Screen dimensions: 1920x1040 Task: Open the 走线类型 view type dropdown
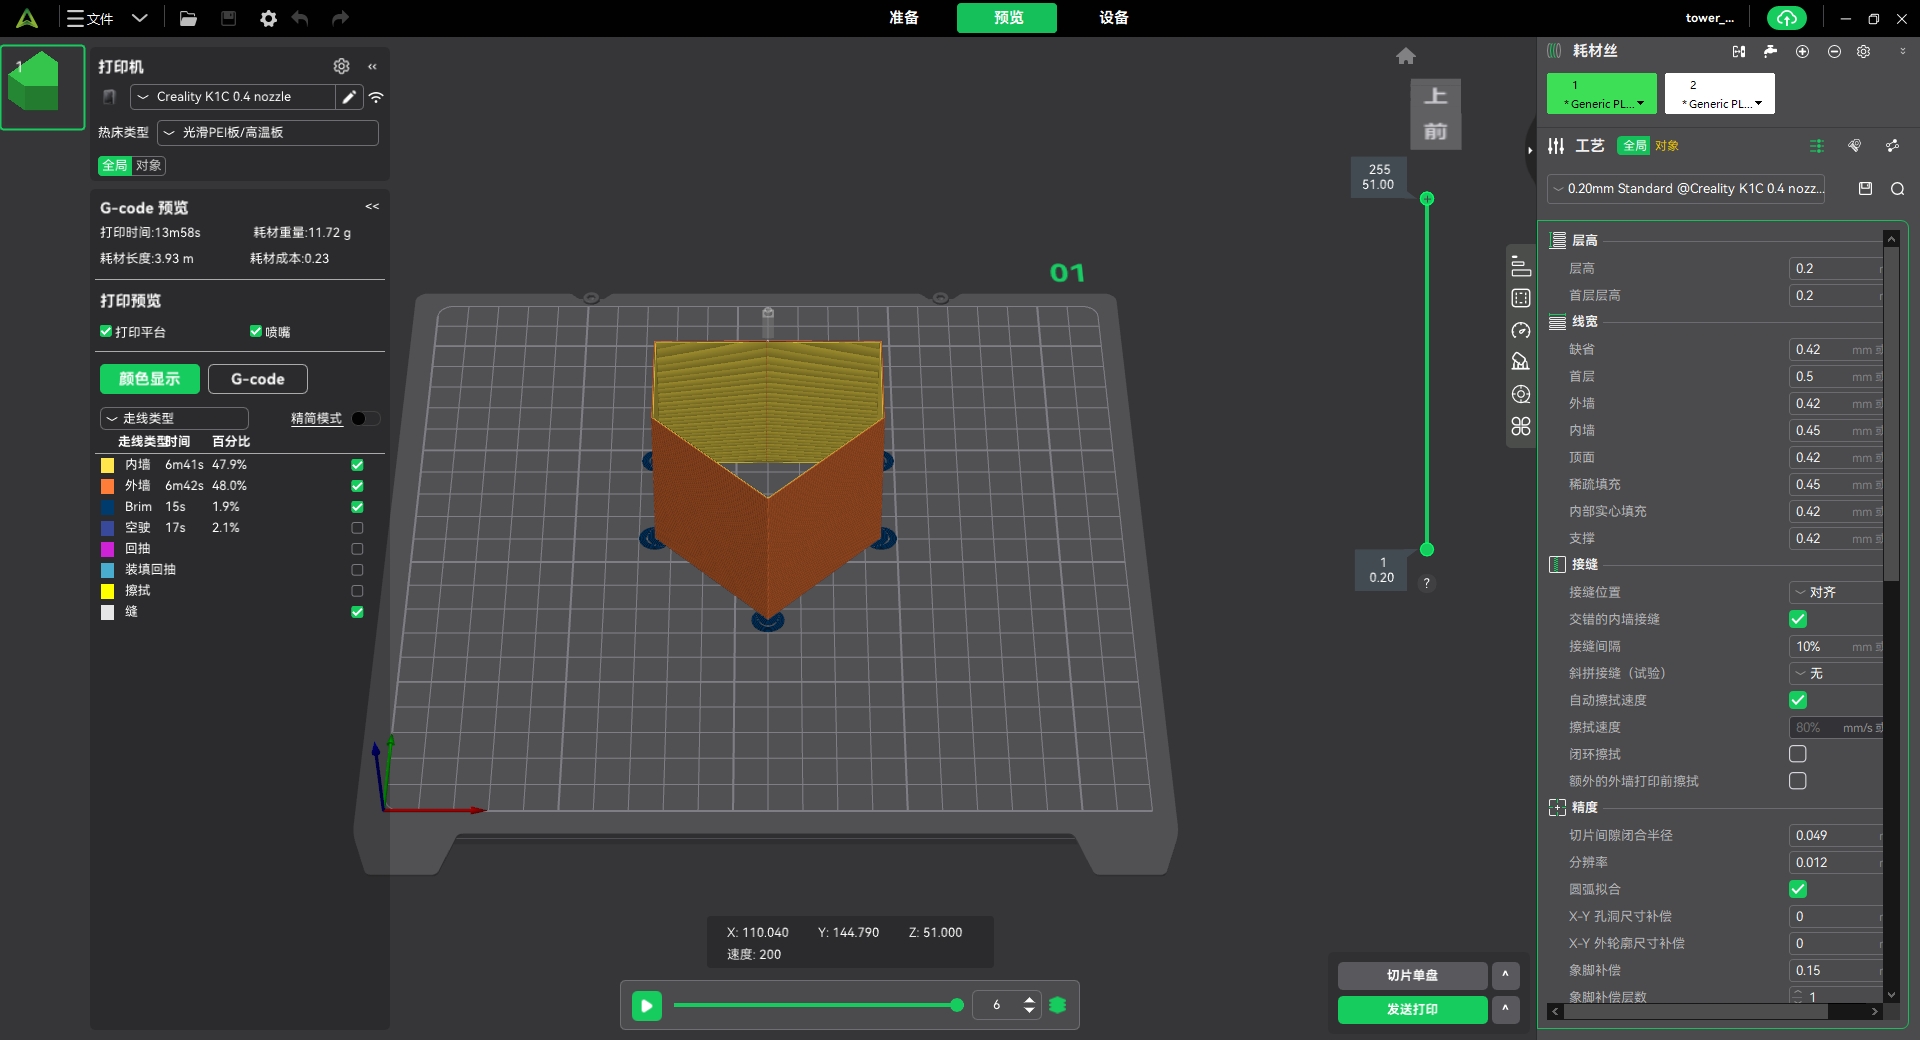pos(174,418)
